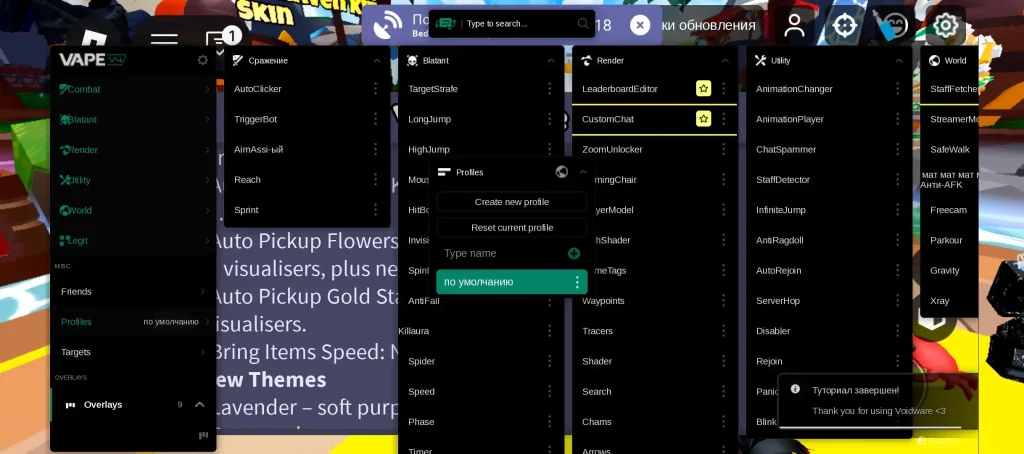The image size is (1024, 454).
Task: Click Reset current profile button
Action: click(512, 227)
